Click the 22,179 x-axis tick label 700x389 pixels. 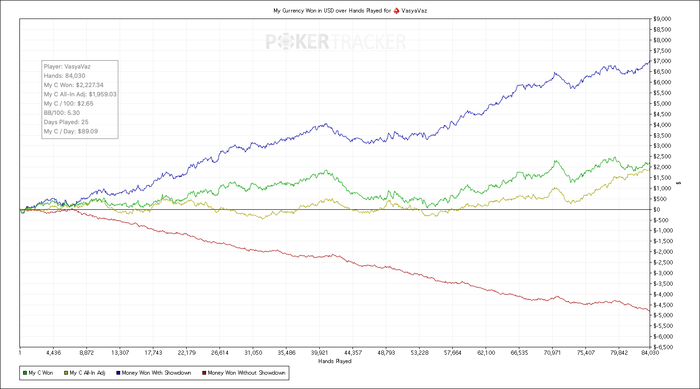(187, 353)
